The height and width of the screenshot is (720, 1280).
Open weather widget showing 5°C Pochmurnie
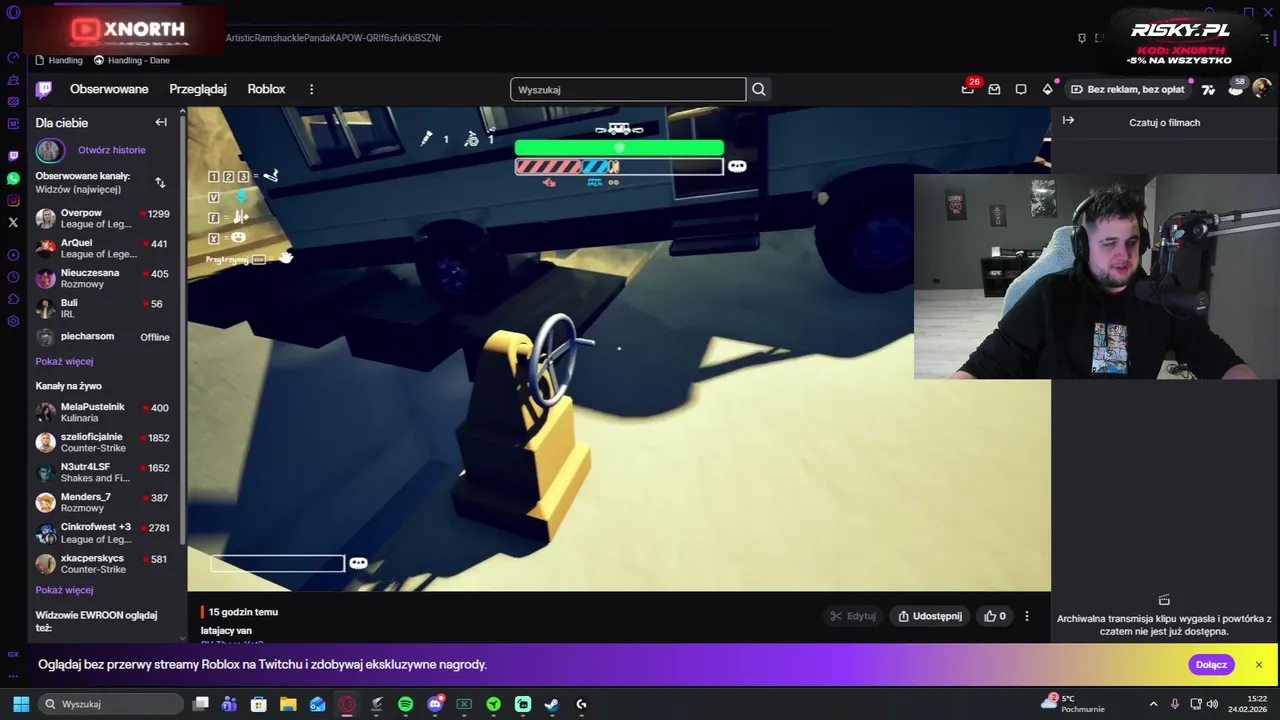[x=1075, y=704]
